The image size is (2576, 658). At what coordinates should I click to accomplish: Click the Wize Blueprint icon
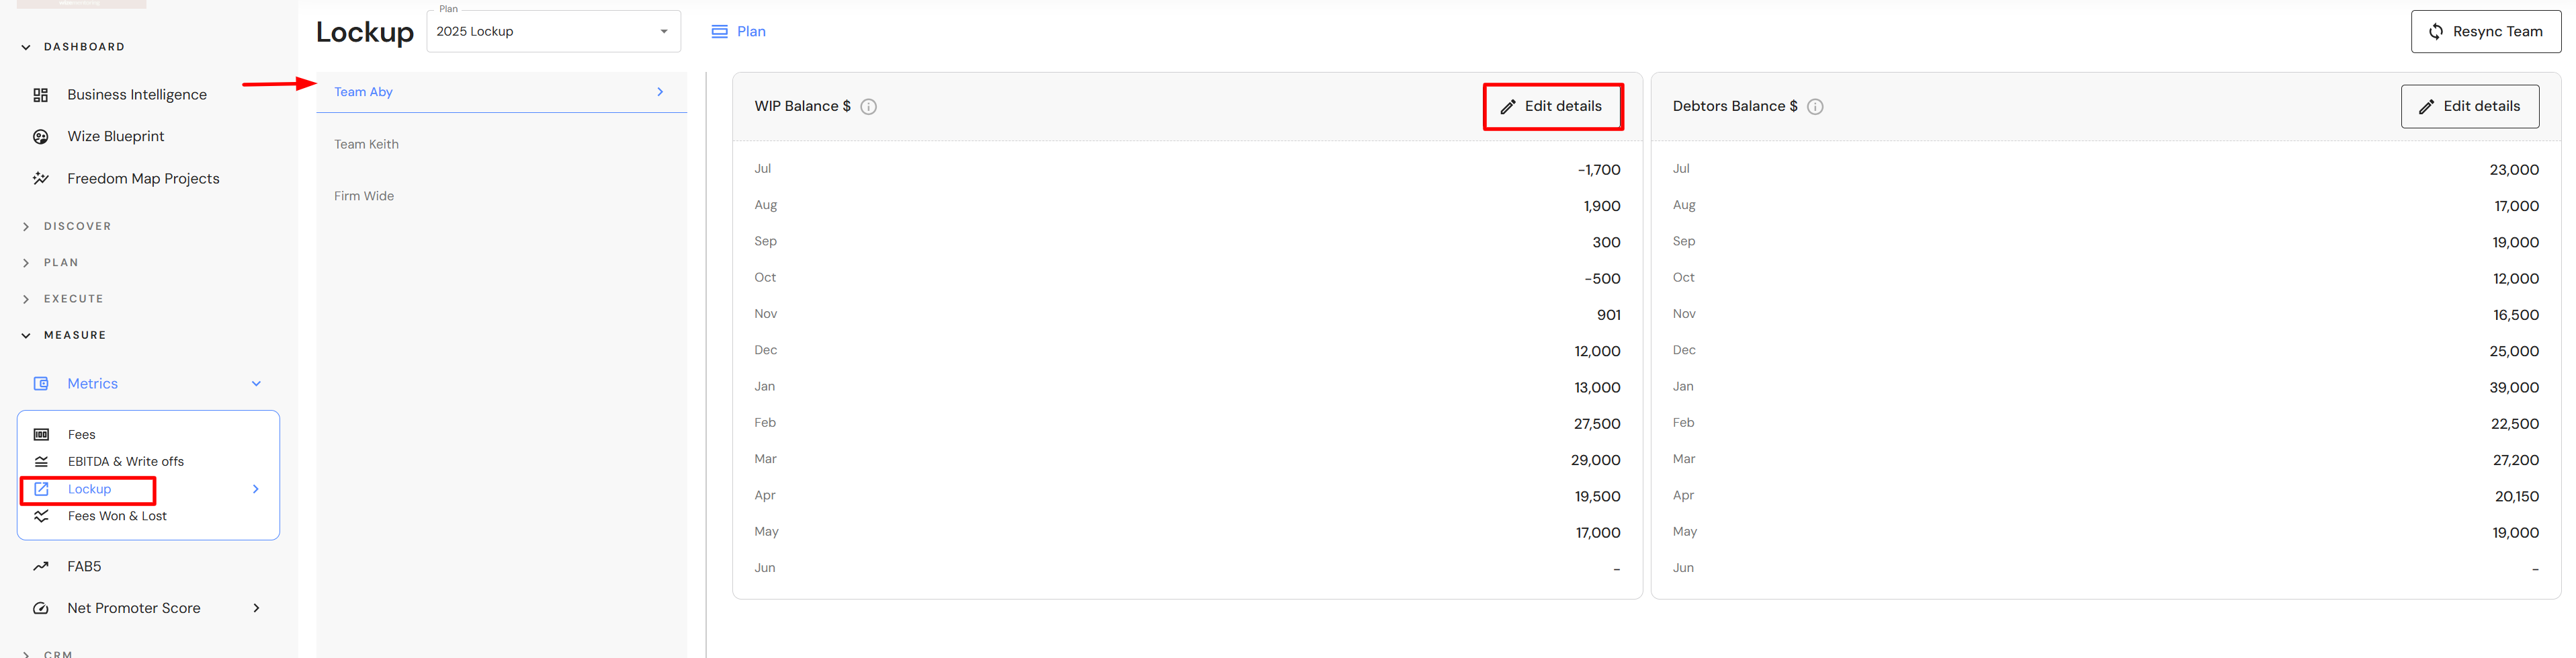click(x=41, y=137)
